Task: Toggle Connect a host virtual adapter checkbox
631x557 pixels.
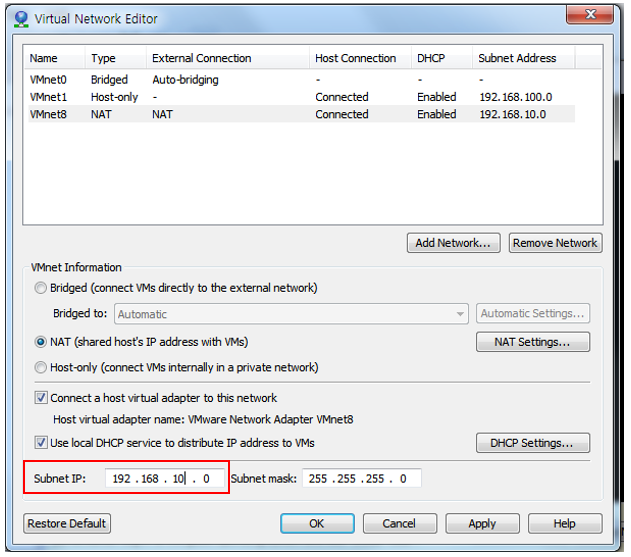Action: (41, 398)
